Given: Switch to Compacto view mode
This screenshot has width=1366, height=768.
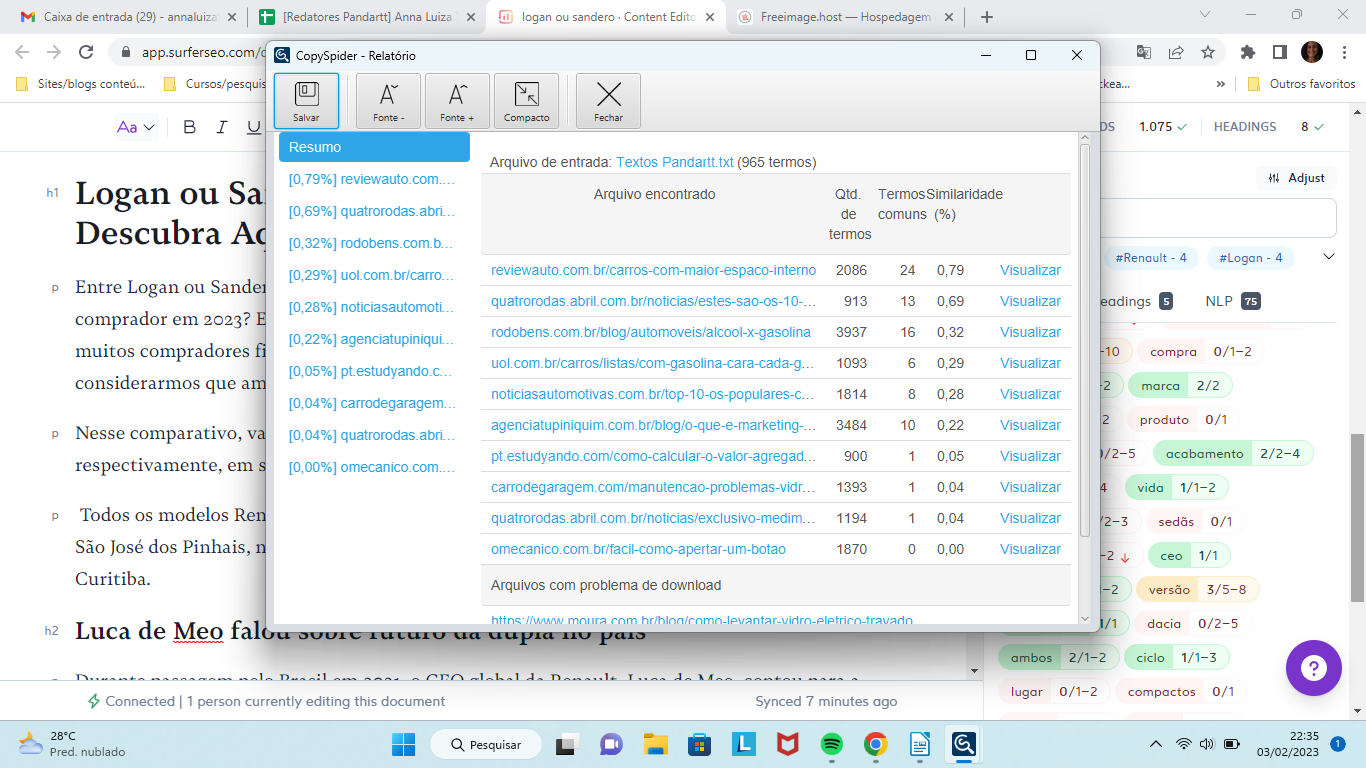Looking at the screenshot, I should point(526,101).
